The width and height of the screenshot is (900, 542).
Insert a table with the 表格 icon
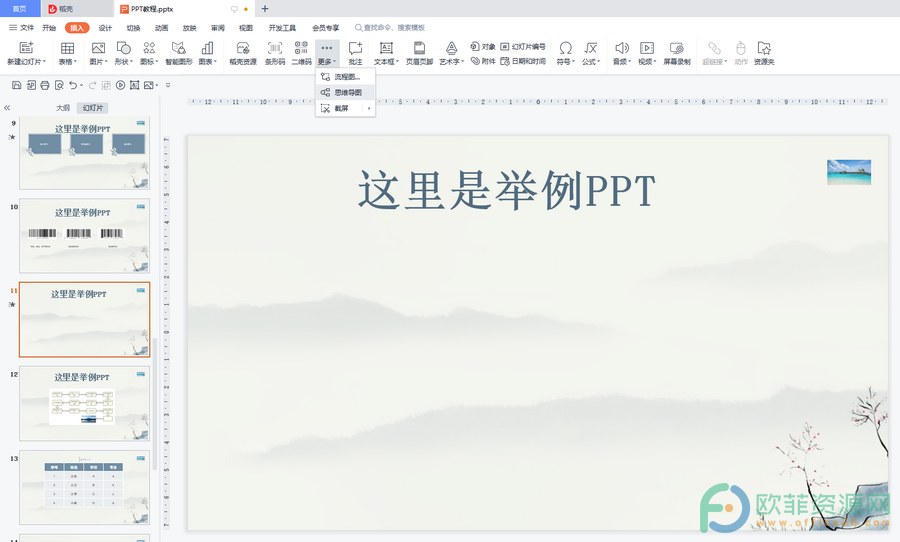tap(67, 48)
